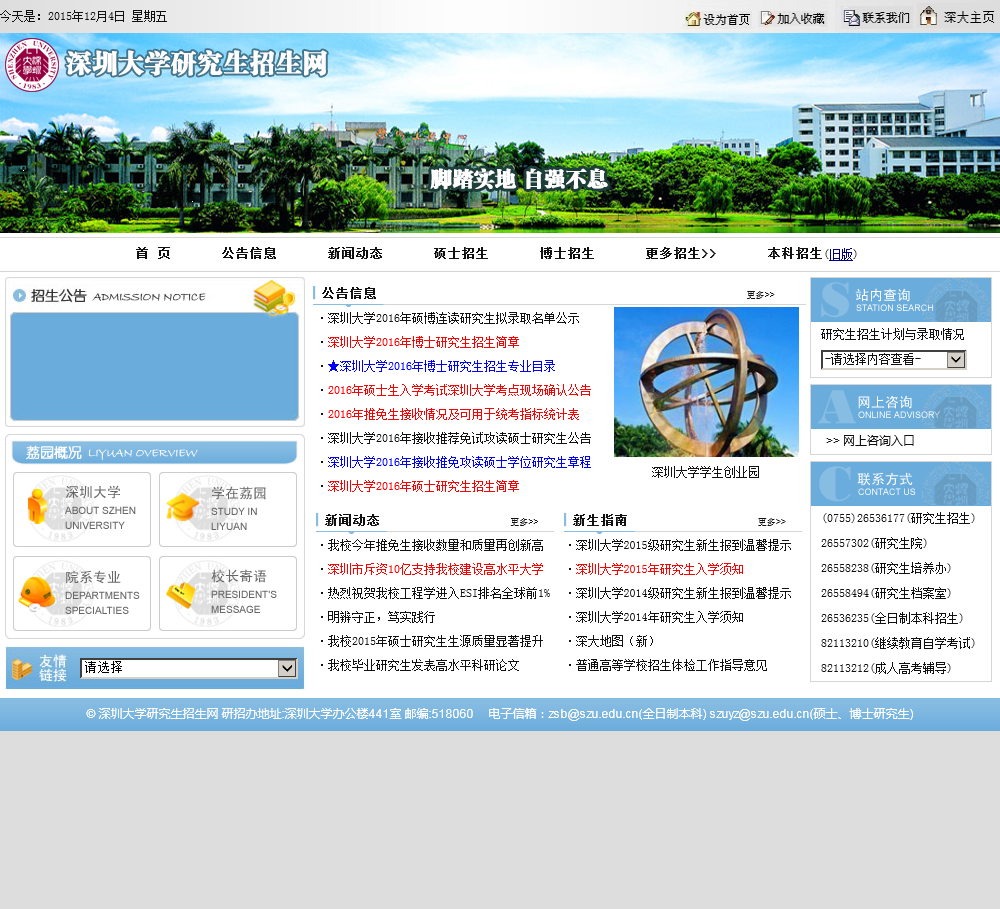Click 更多>> beside 新闻动态 section heading

pyautogui.click(x=524, y=522)
